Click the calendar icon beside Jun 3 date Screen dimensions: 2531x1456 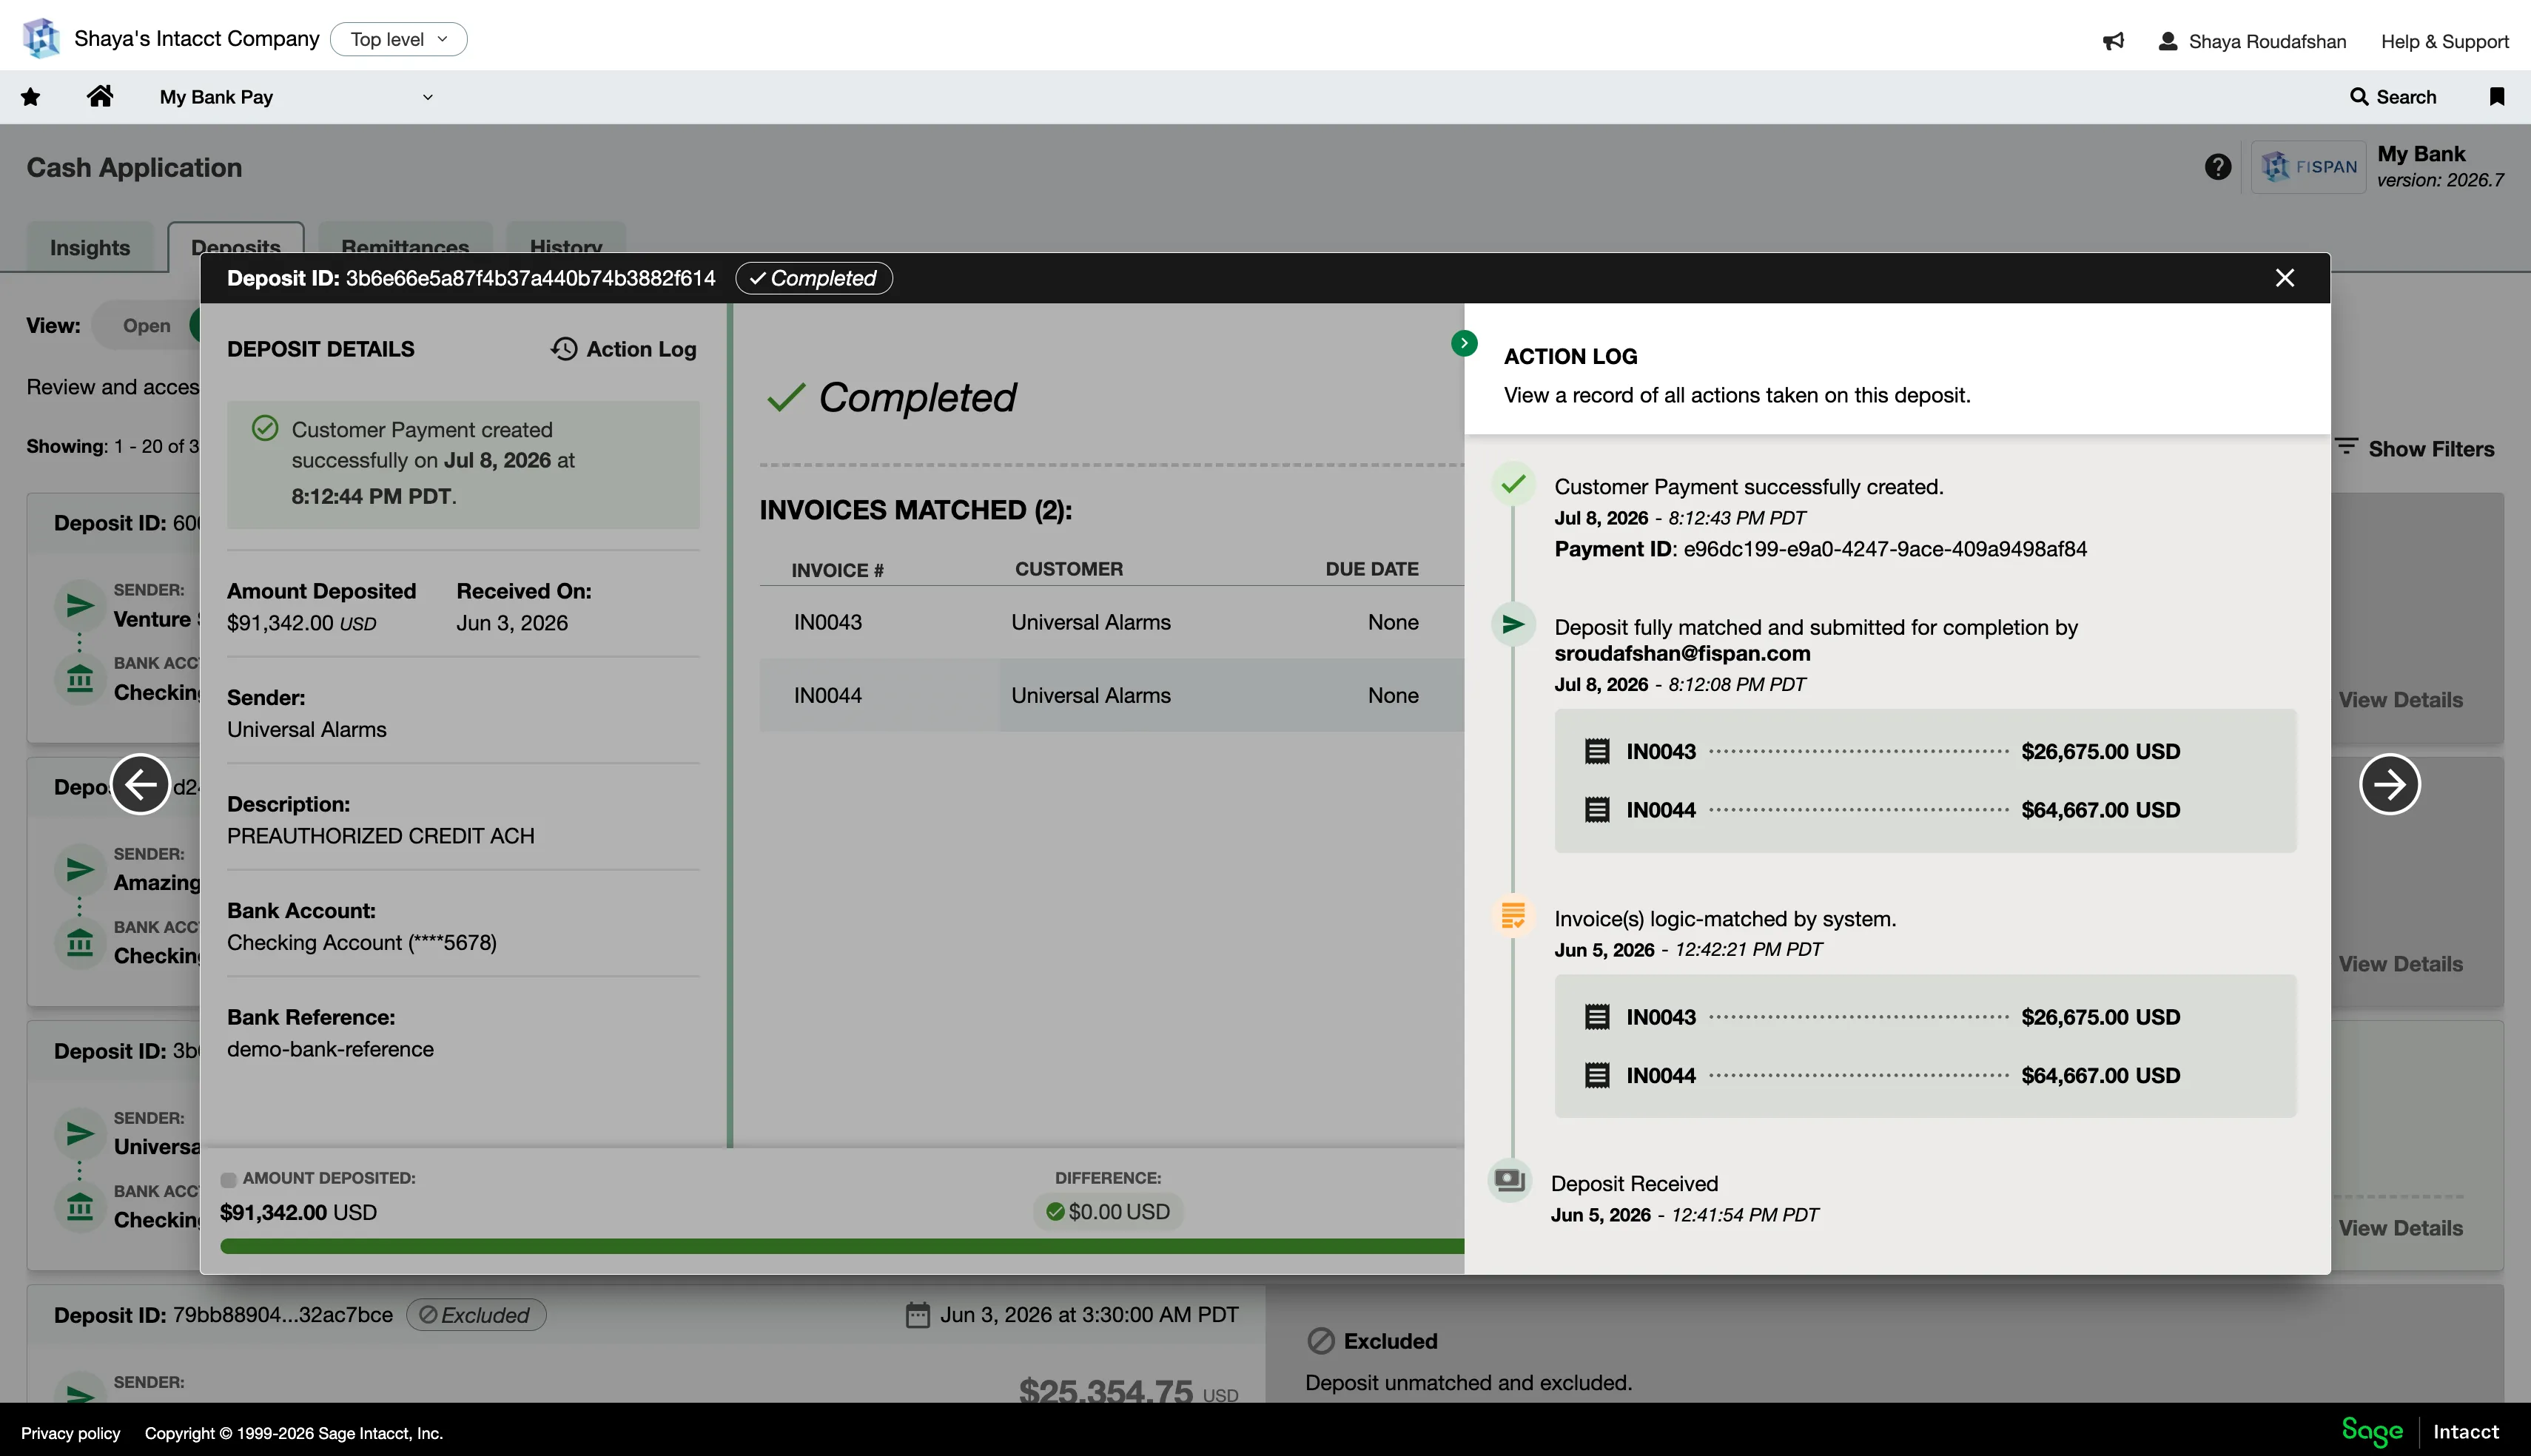point(917,1315)
